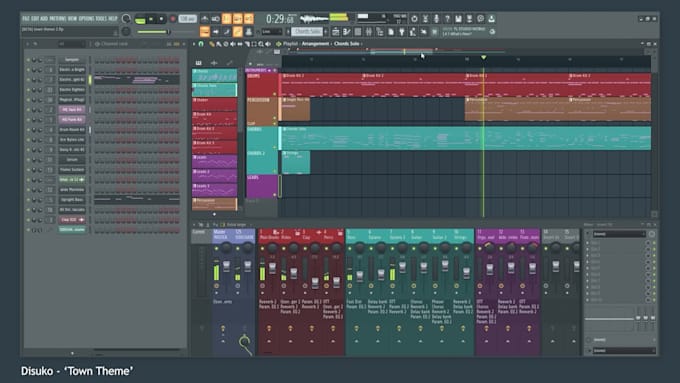The width and height of the screenshot is (680, 383).
Task: Toggle typing keyboard to piano icon
Action: 204,32
